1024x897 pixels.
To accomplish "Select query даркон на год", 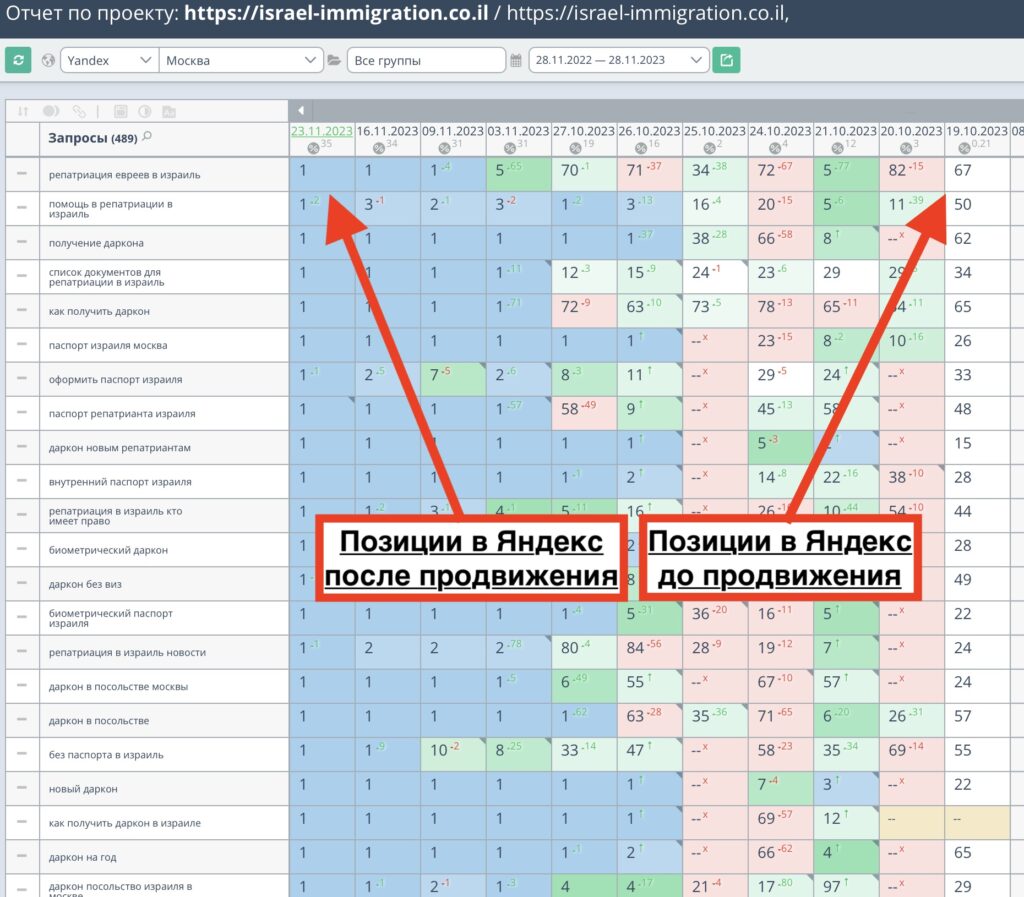I will pyautogui.click(x=82, y=857).
